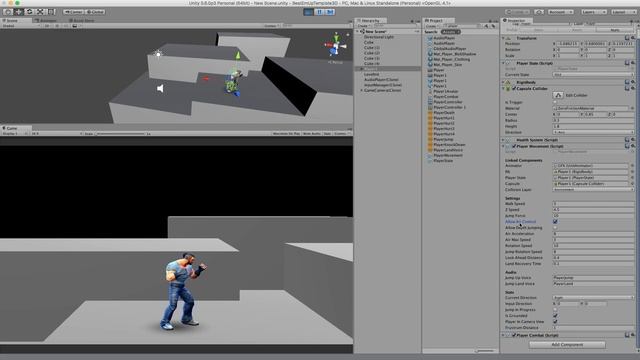Select the Rotate tool in the toolbar
Screen dimensions: 640x360
[x=29, y=12]
